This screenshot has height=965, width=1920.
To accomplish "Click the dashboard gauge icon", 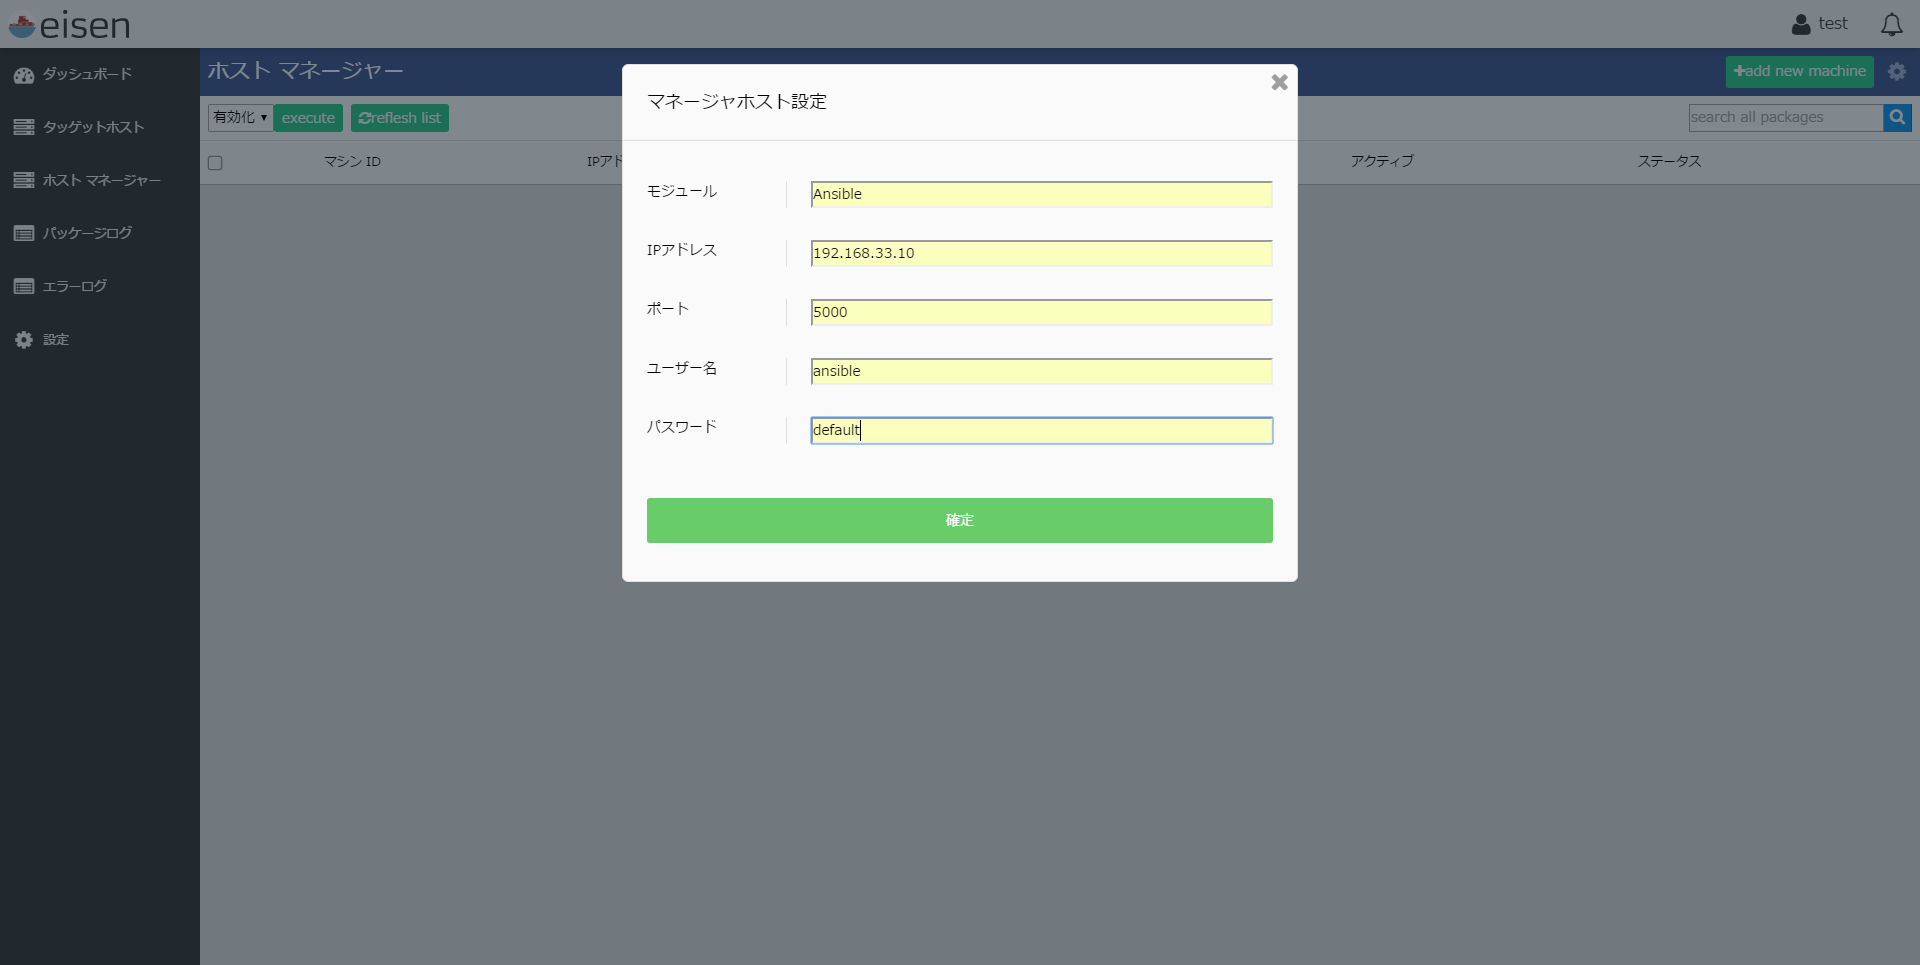I will [24, 75].
